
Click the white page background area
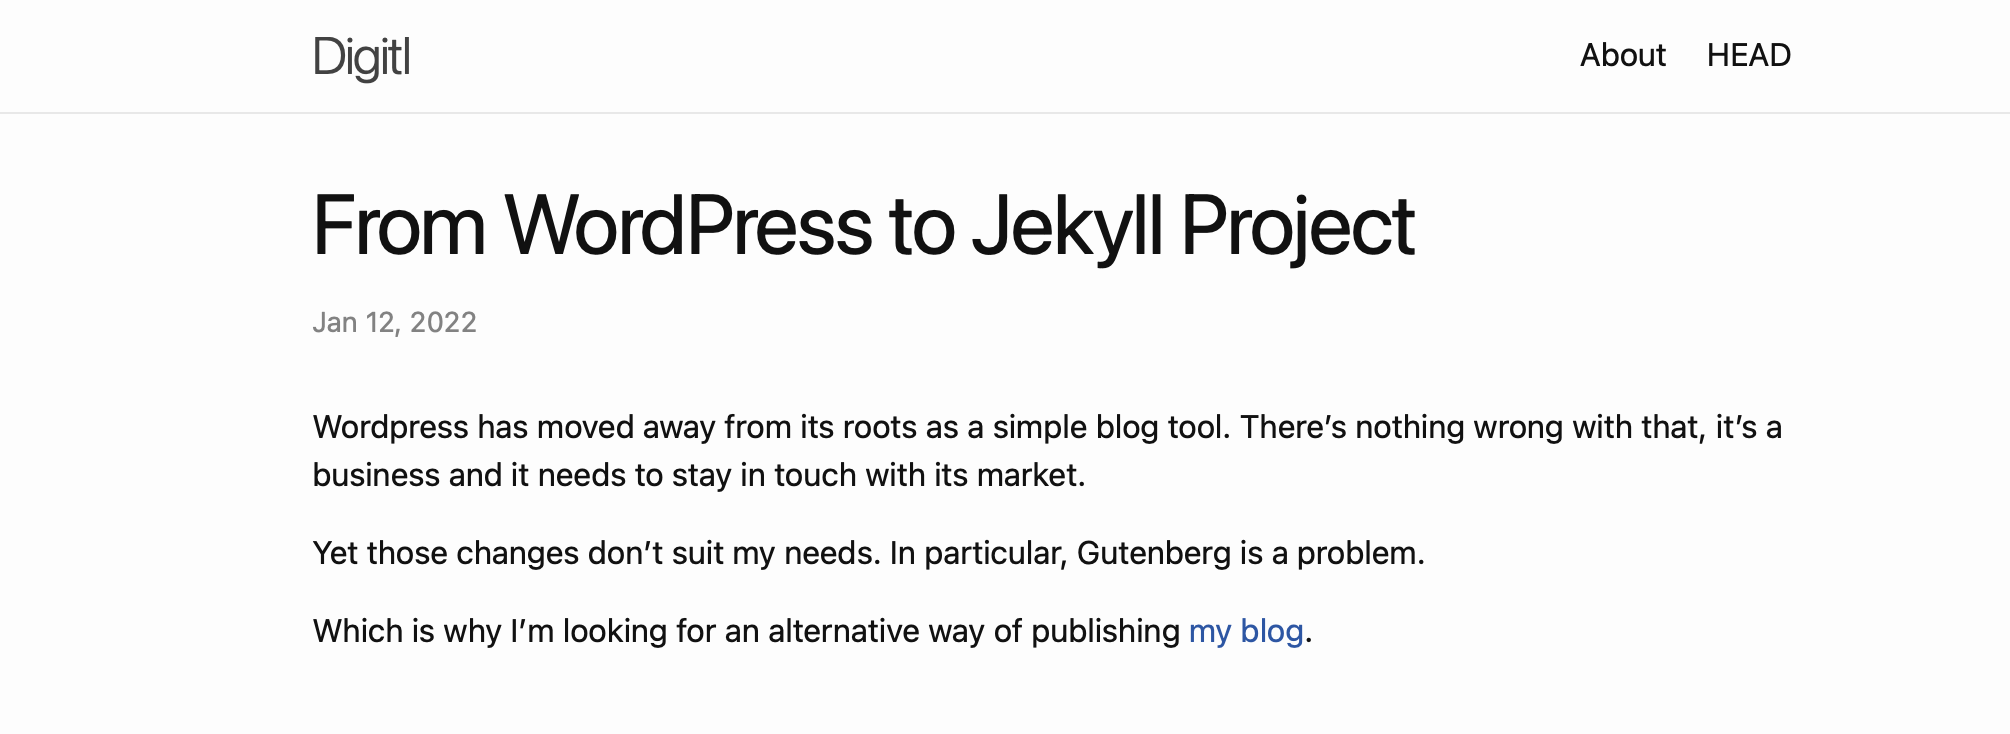(1700, 400)
